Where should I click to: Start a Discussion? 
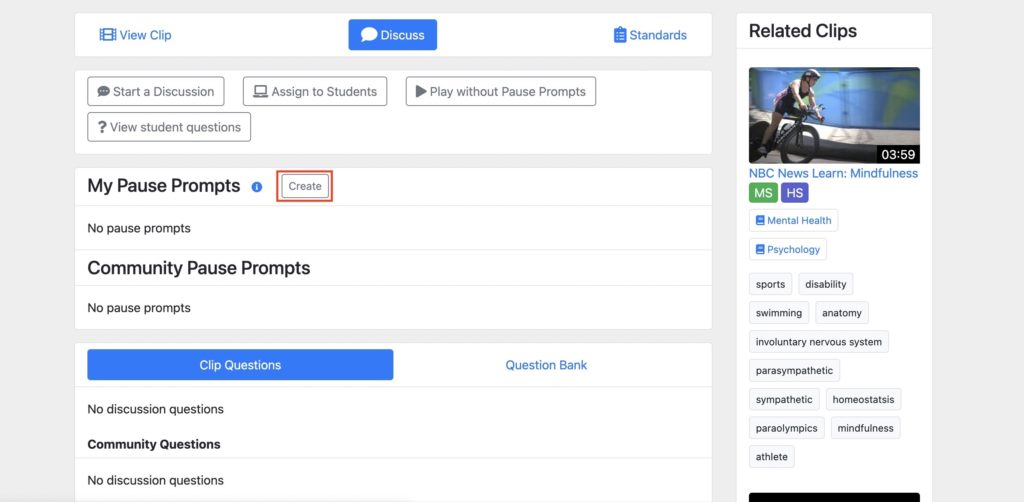(156, 91)
